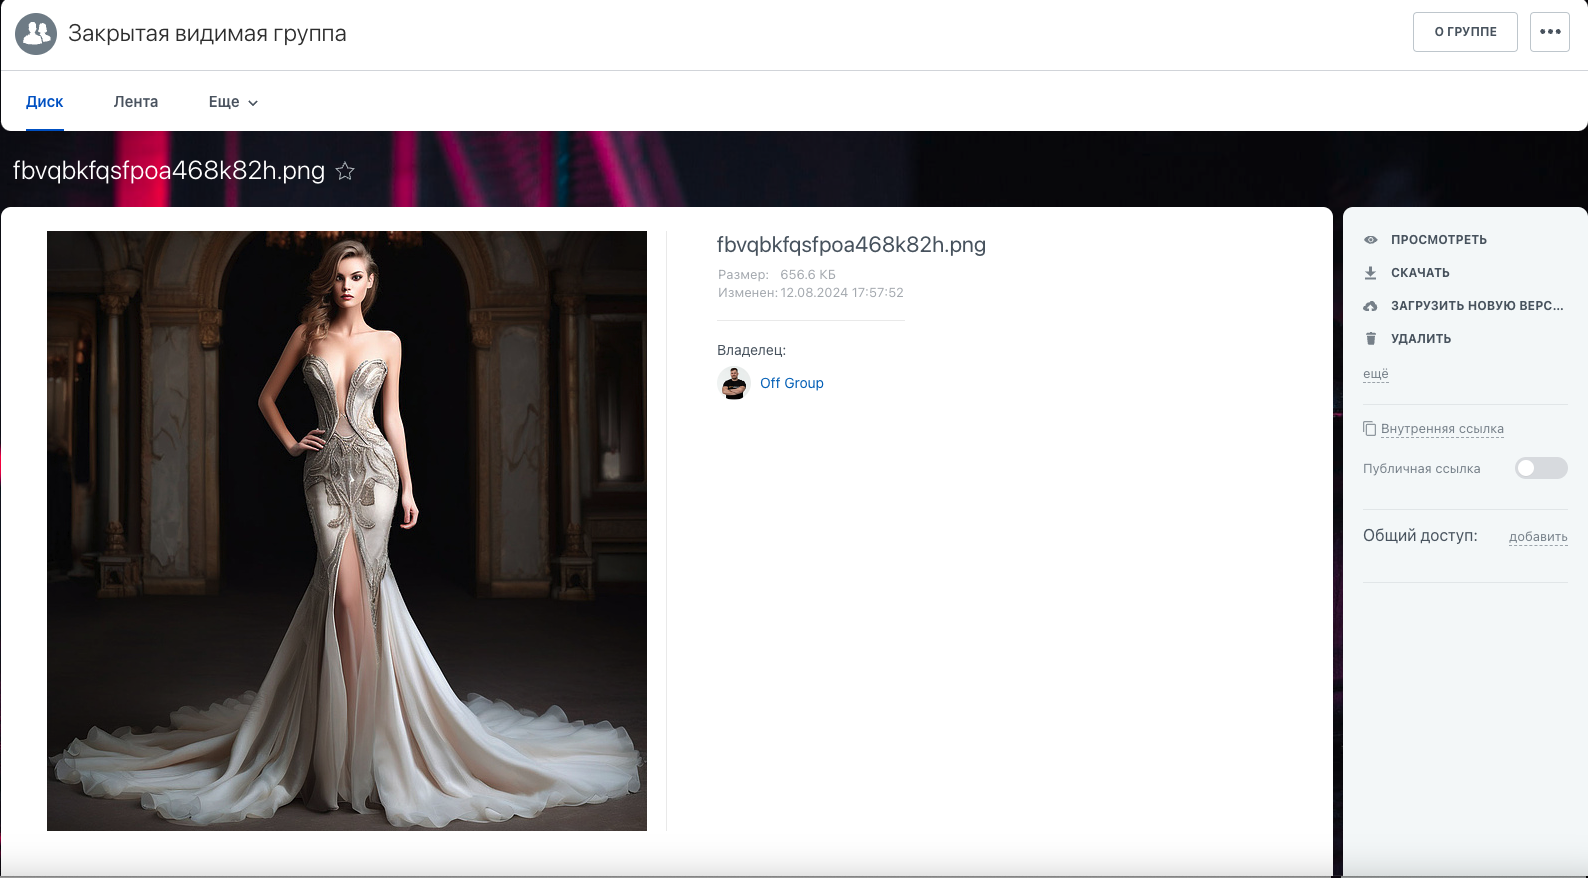Open the dress image preview thumbnail
This screenshot has height=878, width=1588.
click(347, 531)
